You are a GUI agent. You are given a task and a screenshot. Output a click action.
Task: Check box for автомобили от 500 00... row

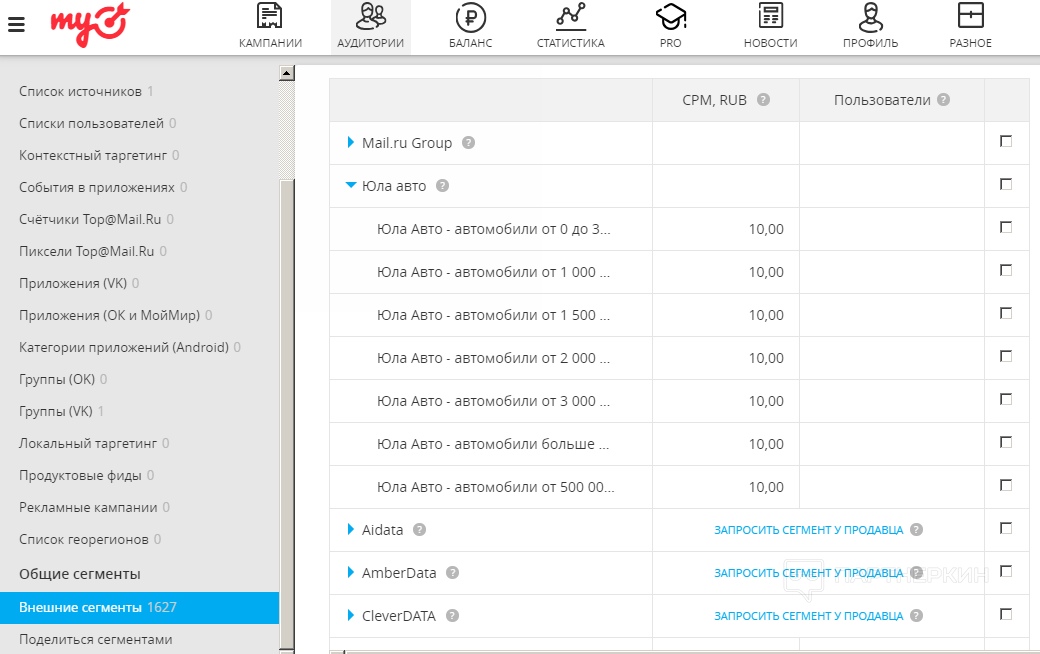pos(1006,486)
